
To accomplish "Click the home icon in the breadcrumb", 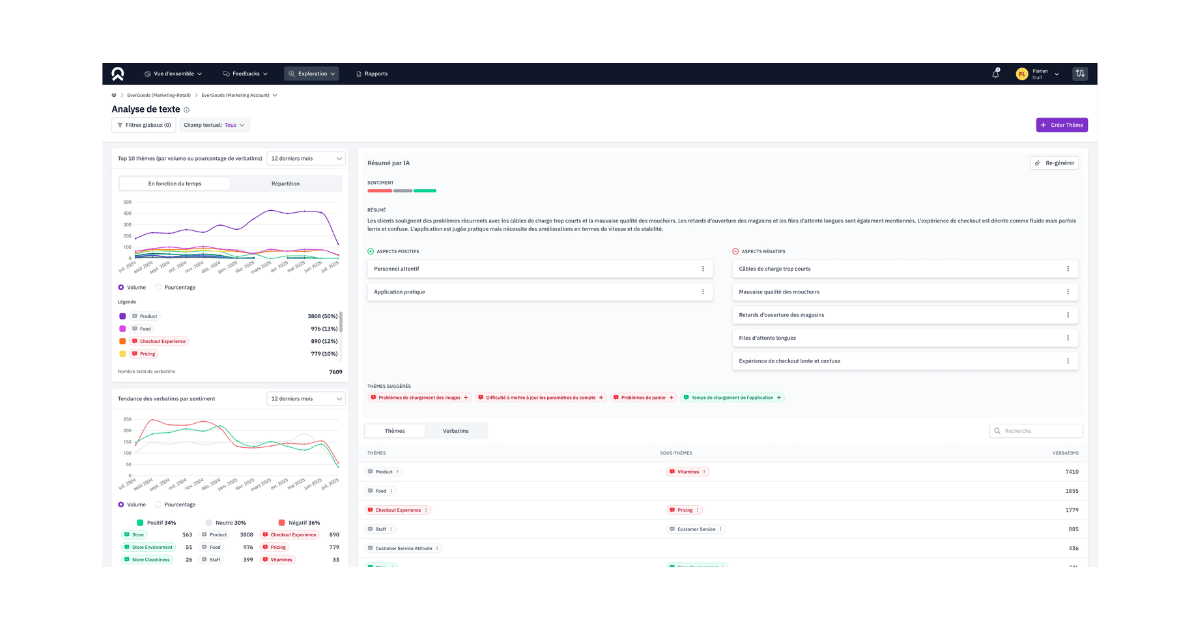I will [x=114, y=95].
